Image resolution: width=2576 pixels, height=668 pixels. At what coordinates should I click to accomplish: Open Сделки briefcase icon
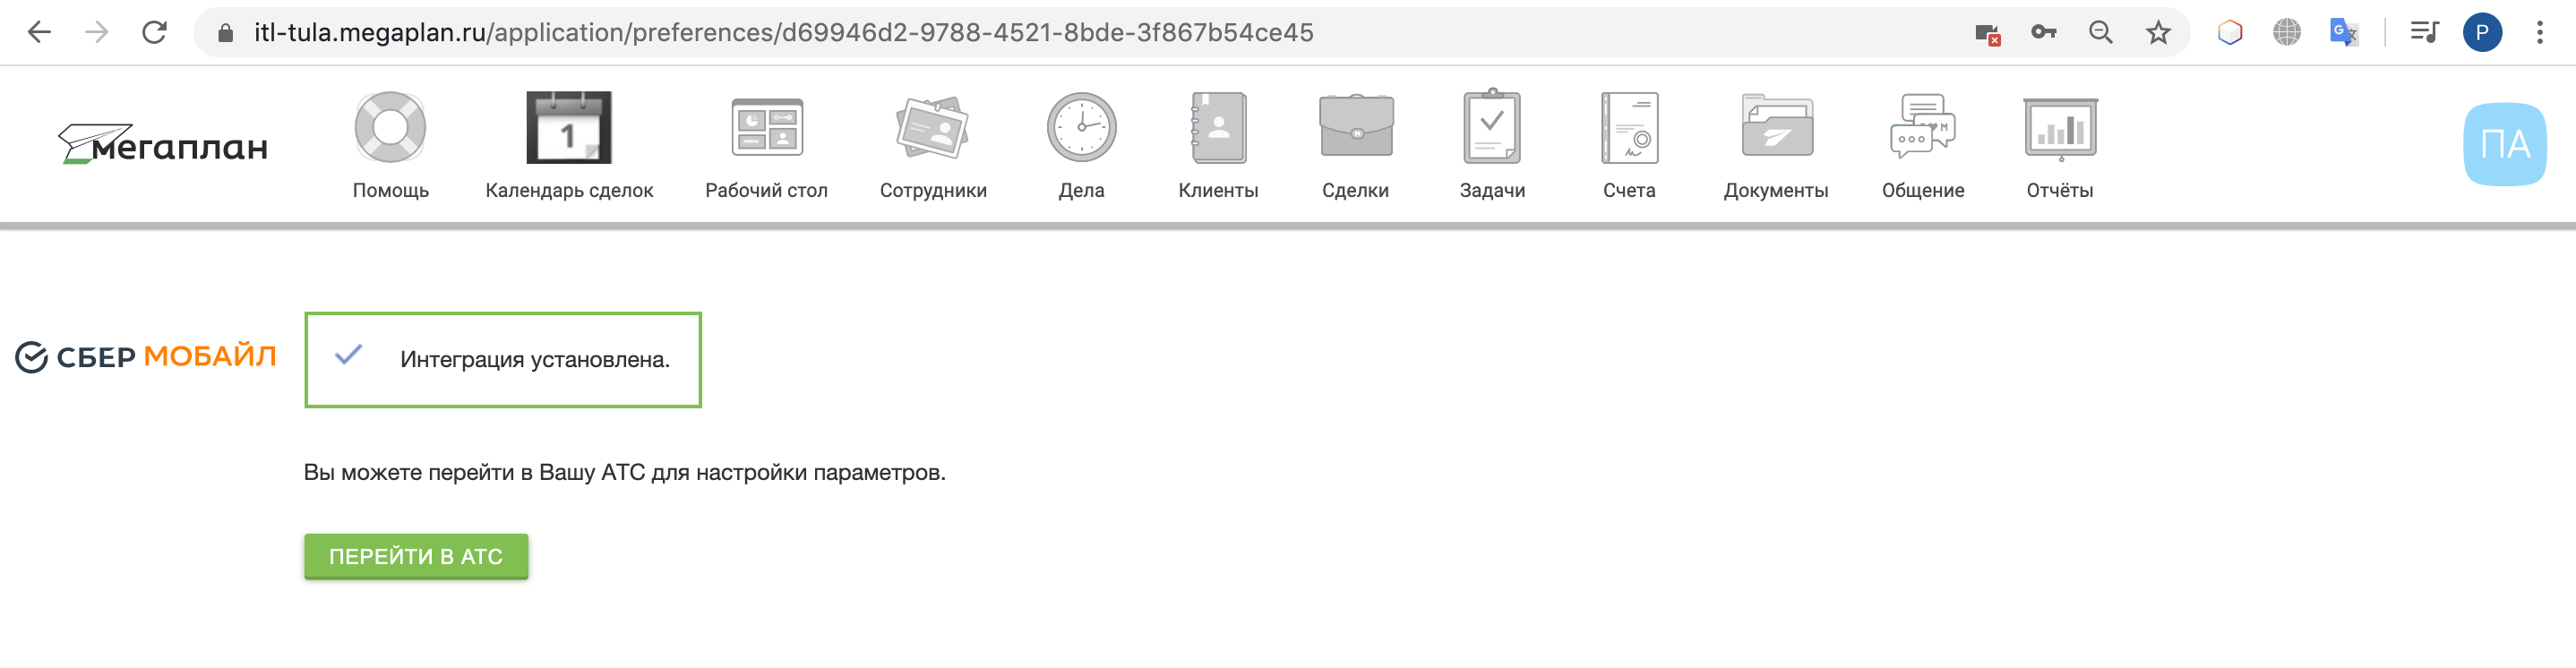pos(1356,126)
